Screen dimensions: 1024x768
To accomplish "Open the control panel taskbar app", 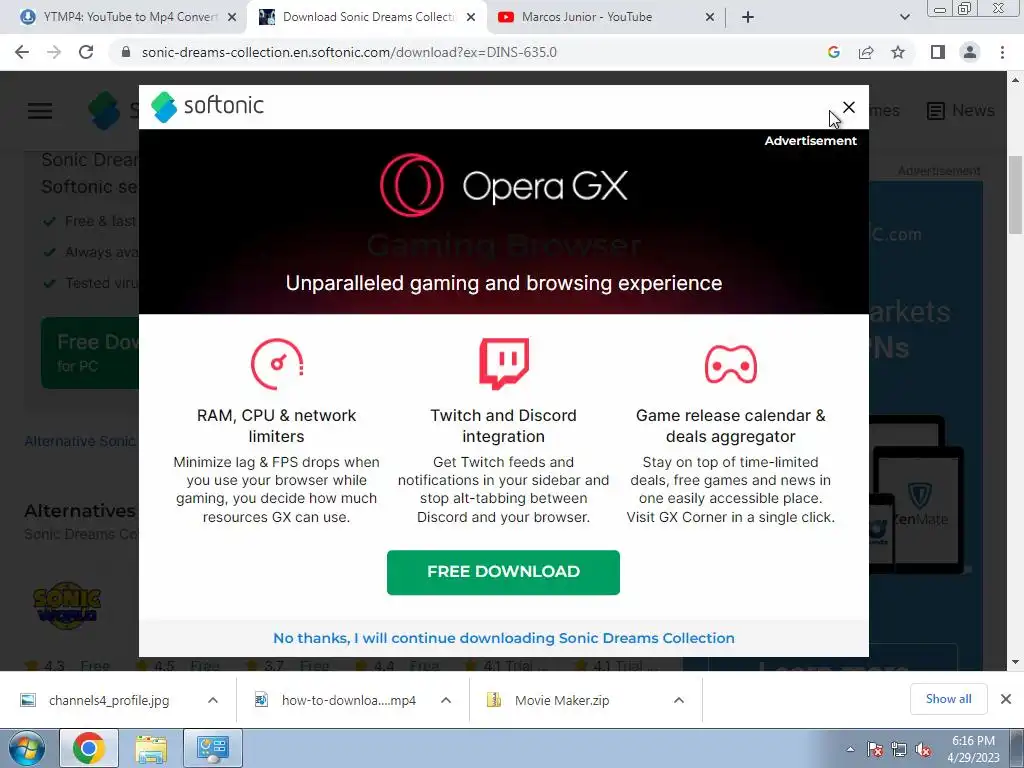I will (213, 748).
